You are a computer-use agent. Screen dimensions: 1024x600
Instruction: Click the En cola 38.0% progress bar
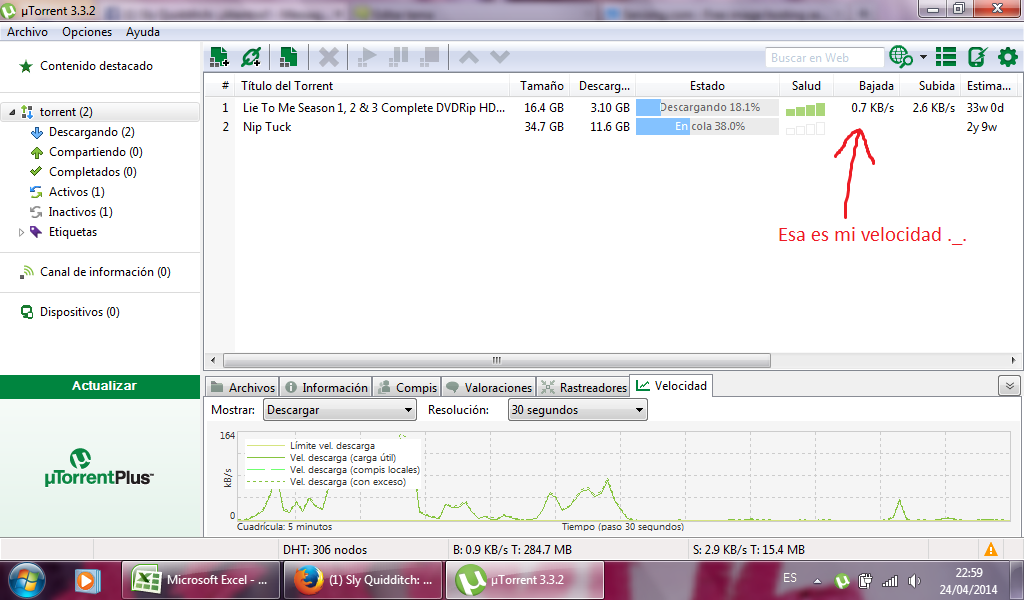pos(707,127)
